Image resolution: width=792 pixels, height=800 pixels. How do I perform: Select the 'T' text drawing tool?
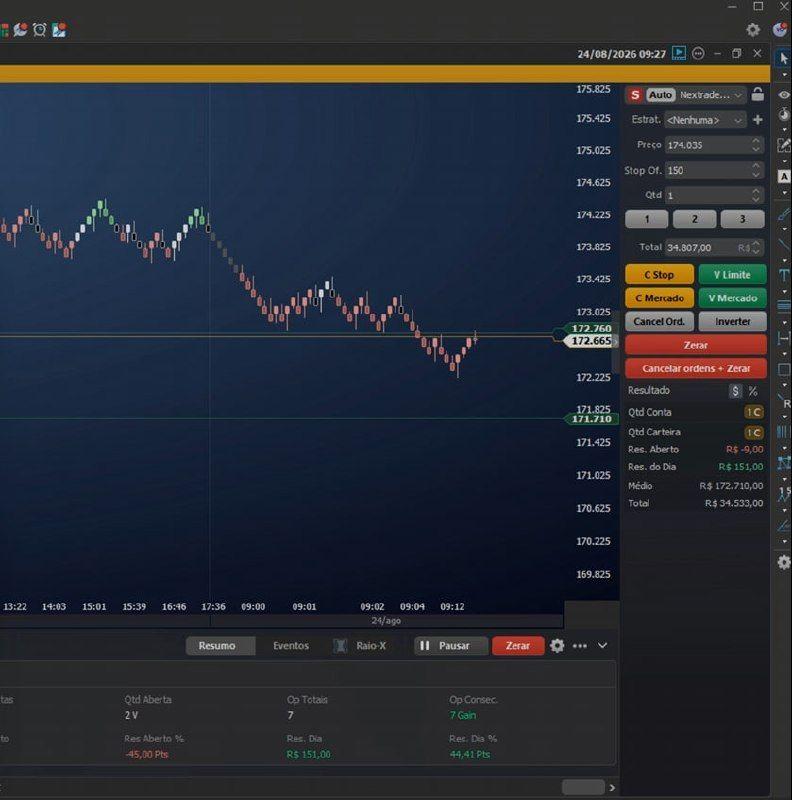point(784,276)
